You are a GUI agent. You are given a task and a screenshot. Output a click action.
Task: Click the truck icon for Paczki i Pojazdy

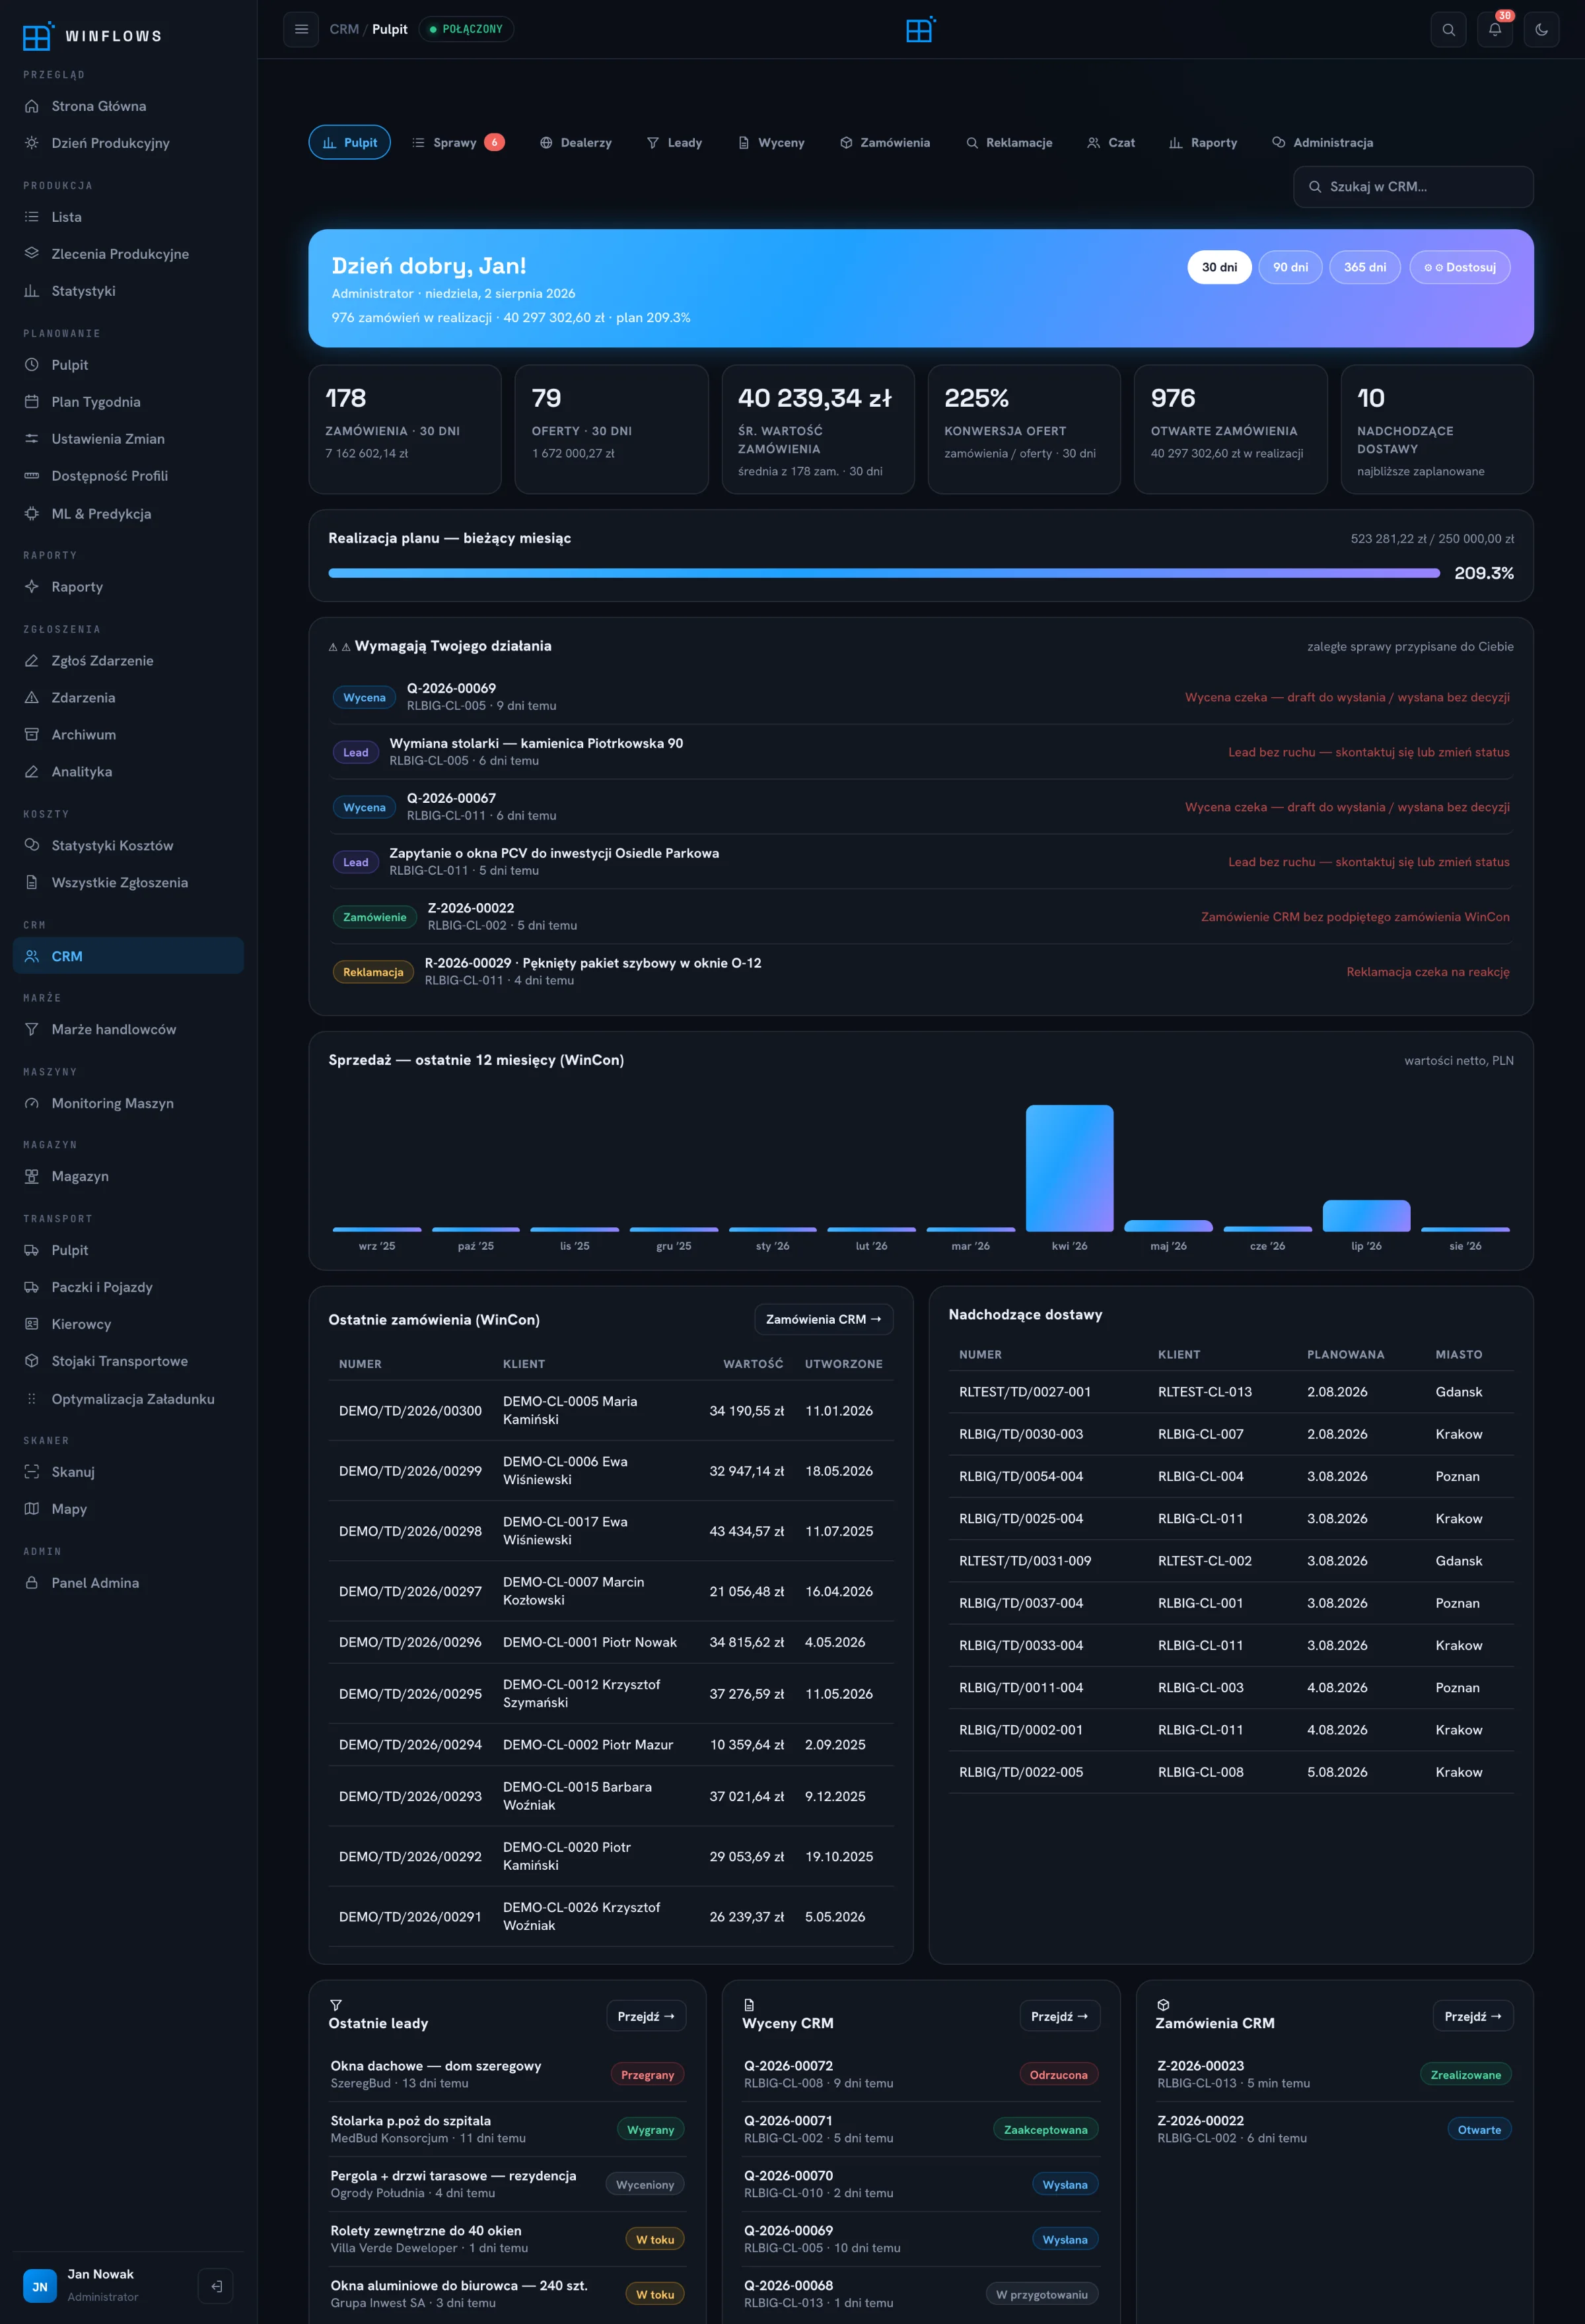32,1288
